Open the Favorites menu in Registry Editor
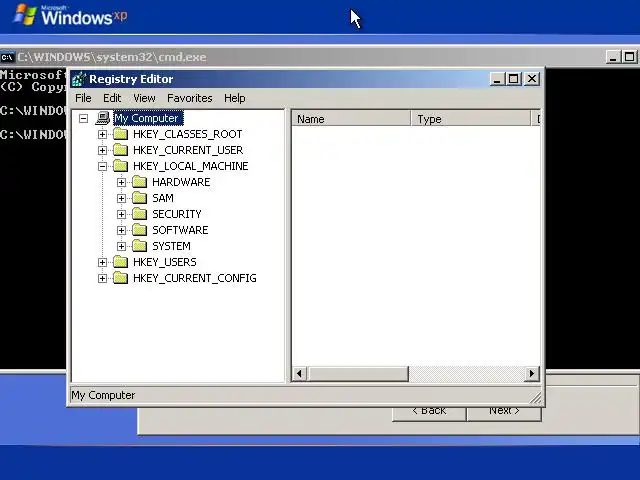This screenshot has width=640, height=480. 190,98
